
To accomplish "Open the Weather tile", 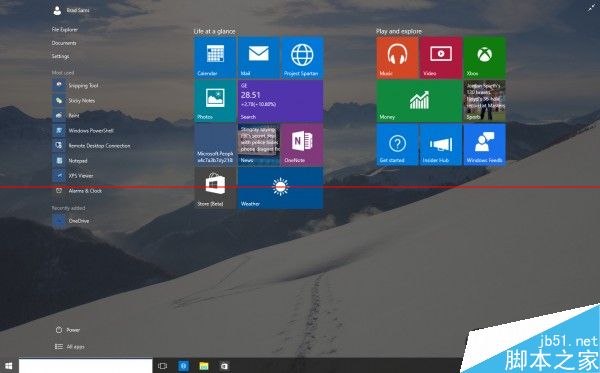I will pos(280,188).
